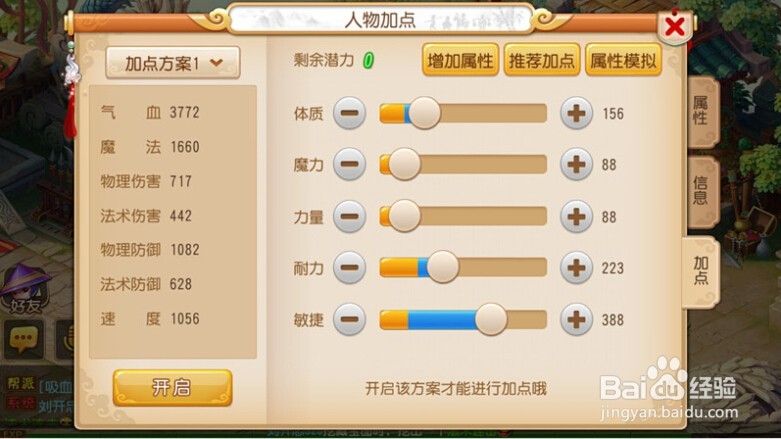Open the 属性模拟 feature
Image resolution: width=781 pixels, height=439 pixels.
tap(623, 60)
